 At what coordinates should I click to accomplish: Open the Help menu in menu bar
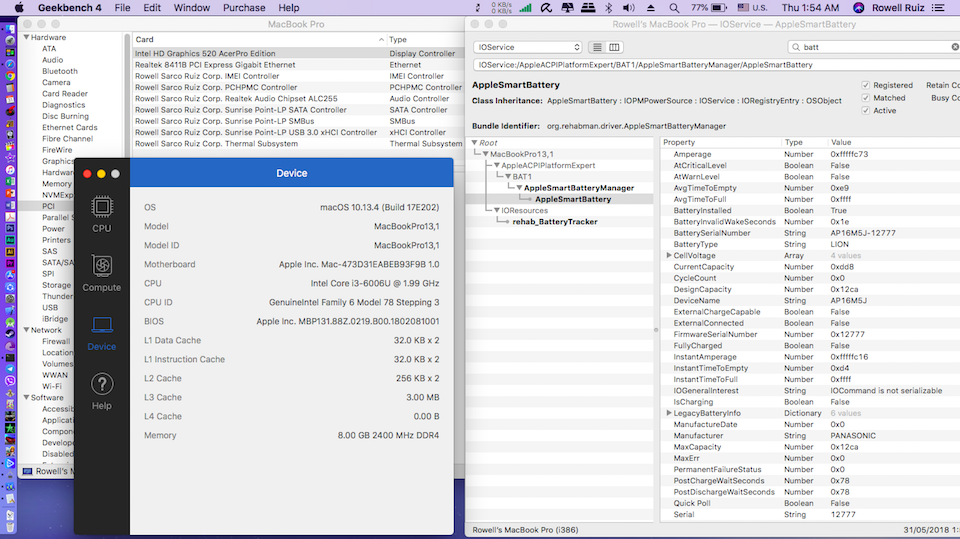(x=289, y=8)
